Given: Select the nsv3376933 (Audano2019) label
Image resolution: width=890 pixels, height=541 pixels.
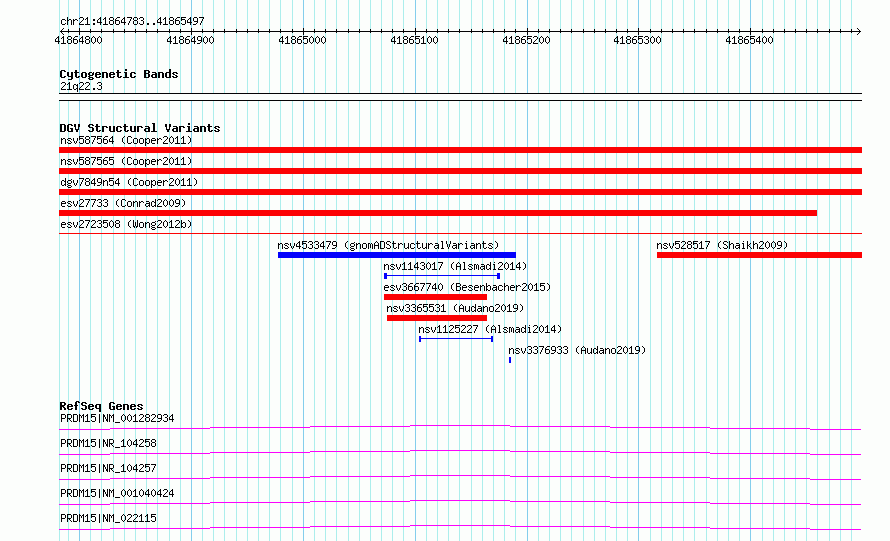Looking at the screenshot, I should (x=577, y=350).
